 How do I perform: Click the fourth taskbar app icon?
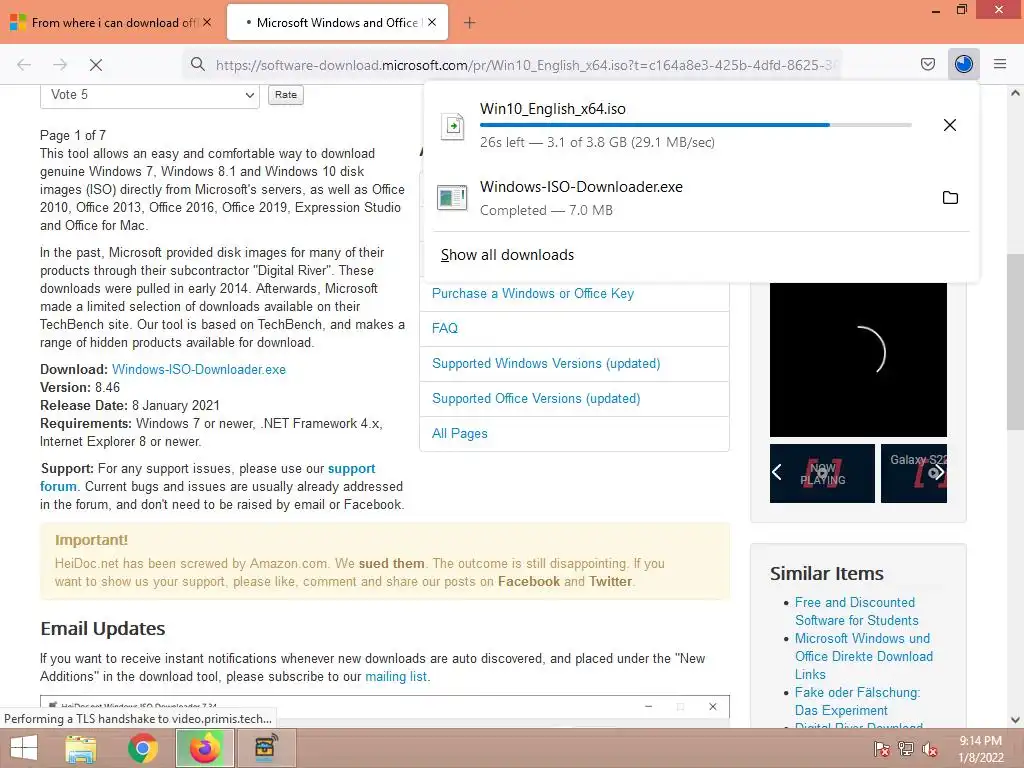pos(266,748)
